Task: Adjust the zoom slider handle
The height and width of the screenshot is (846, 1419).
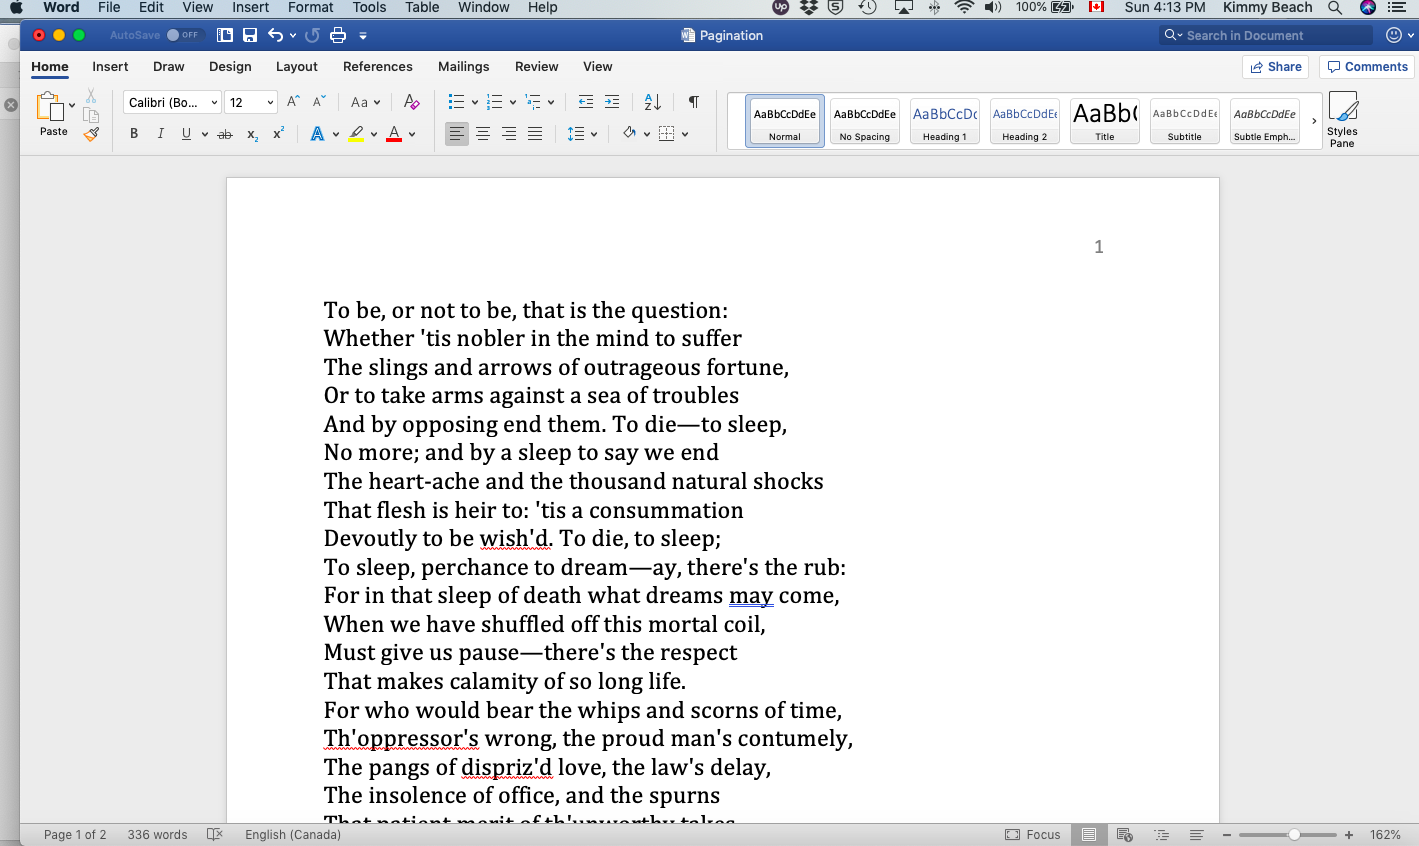Action: [x=1294, y=834]
